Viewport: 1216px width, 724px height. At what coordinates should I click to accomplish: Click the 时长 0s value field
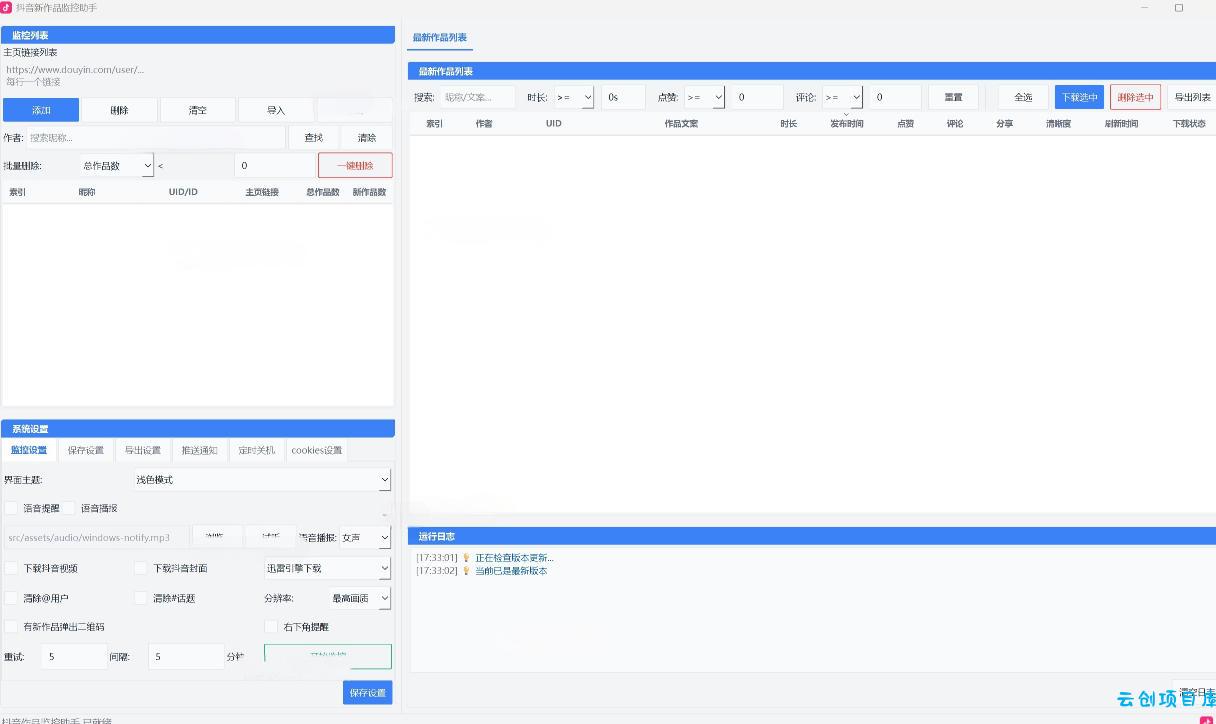[x=623, y=97]
